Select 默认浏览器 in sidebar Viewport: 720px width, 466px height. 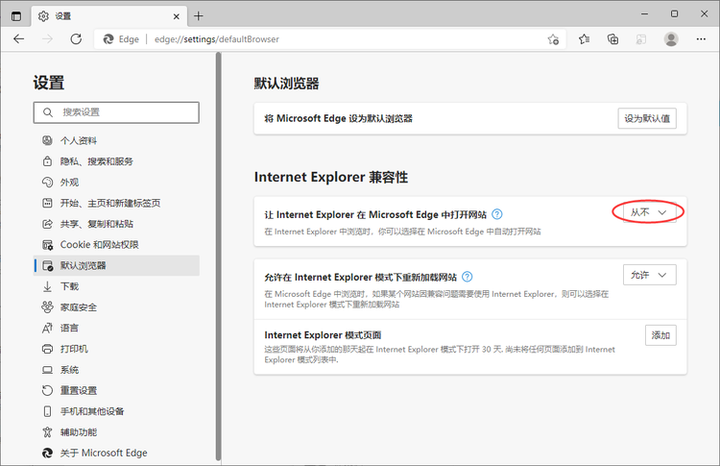pyautogui.click(x=116, y=265)
